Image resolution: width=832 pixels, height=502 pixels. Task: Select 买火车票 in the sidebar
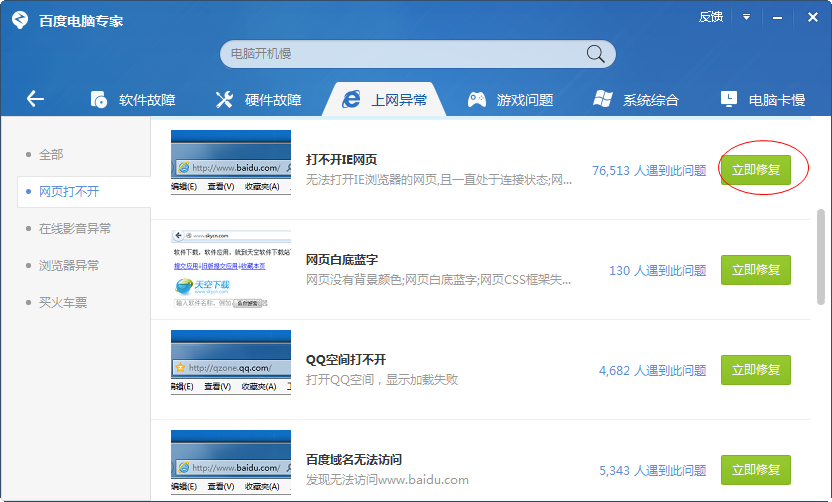62,302
